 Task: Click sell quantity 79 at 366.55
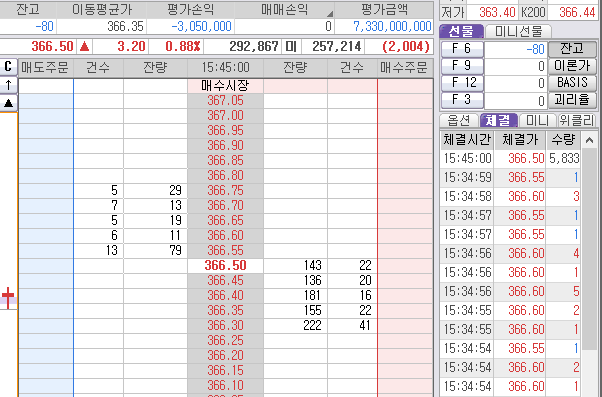click(175, 250)
